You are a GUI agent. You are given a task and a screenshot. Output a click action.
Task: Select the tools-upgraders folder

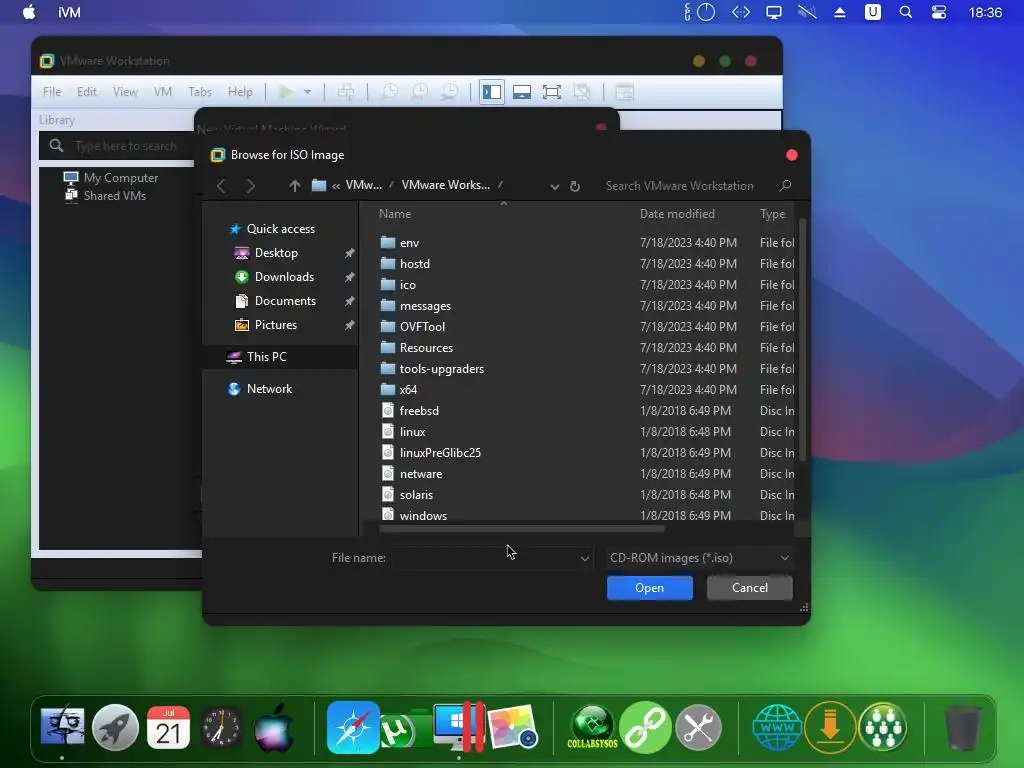click(441, 368)
